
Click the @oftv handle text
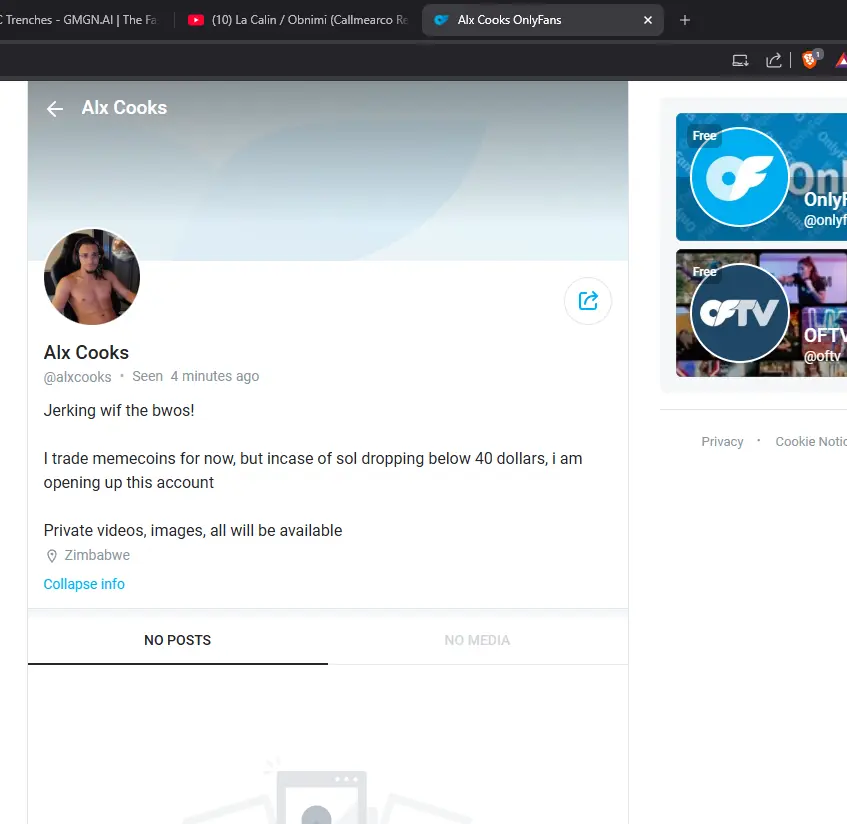pos(822,356)
